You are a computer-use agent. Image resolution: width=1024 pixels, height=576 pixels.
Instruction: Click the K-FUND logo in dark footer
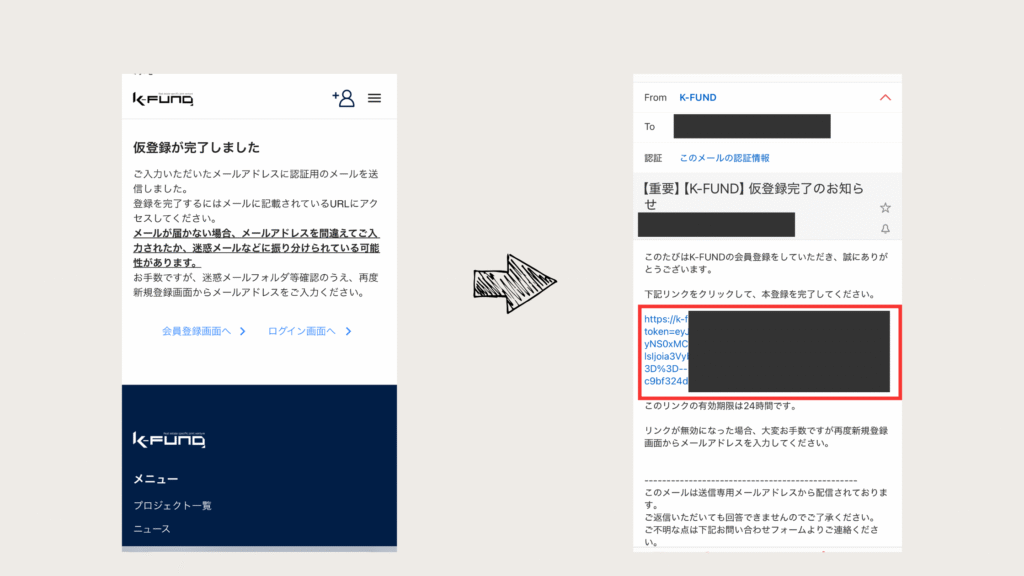[163, 439]
